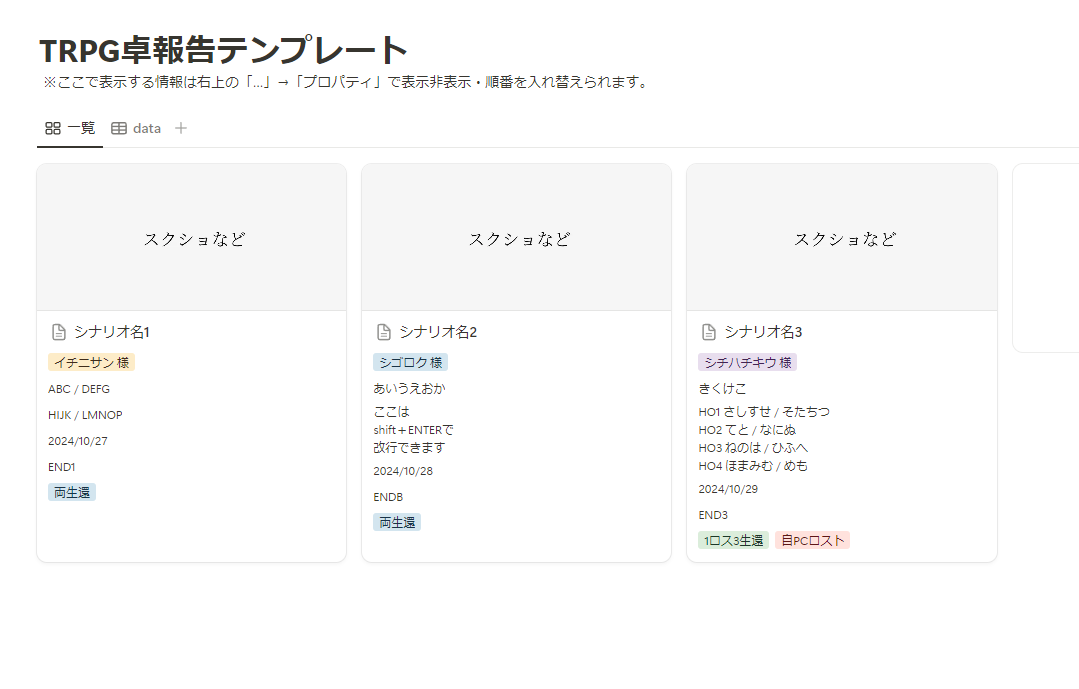Screen dimensions: 1079x689
Task: Click the date 2024/10/28
Action: click(403, 471)
